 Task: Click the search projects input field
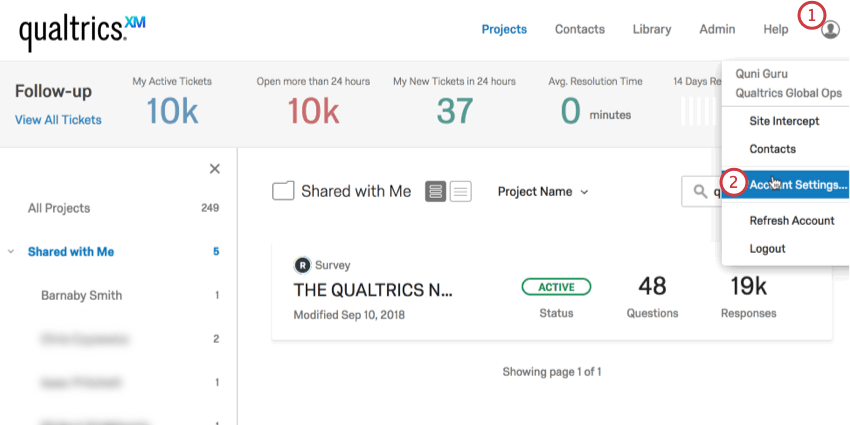701,191
